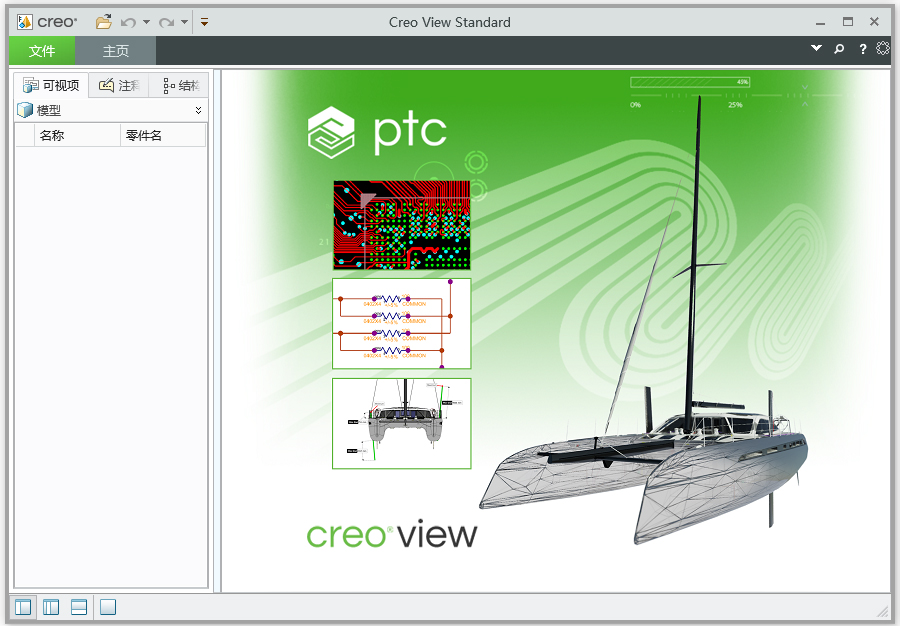Close the Creo View window
The height and width of the screenshot is (626, 900).
pyautogui.click(x=874, y=22)
